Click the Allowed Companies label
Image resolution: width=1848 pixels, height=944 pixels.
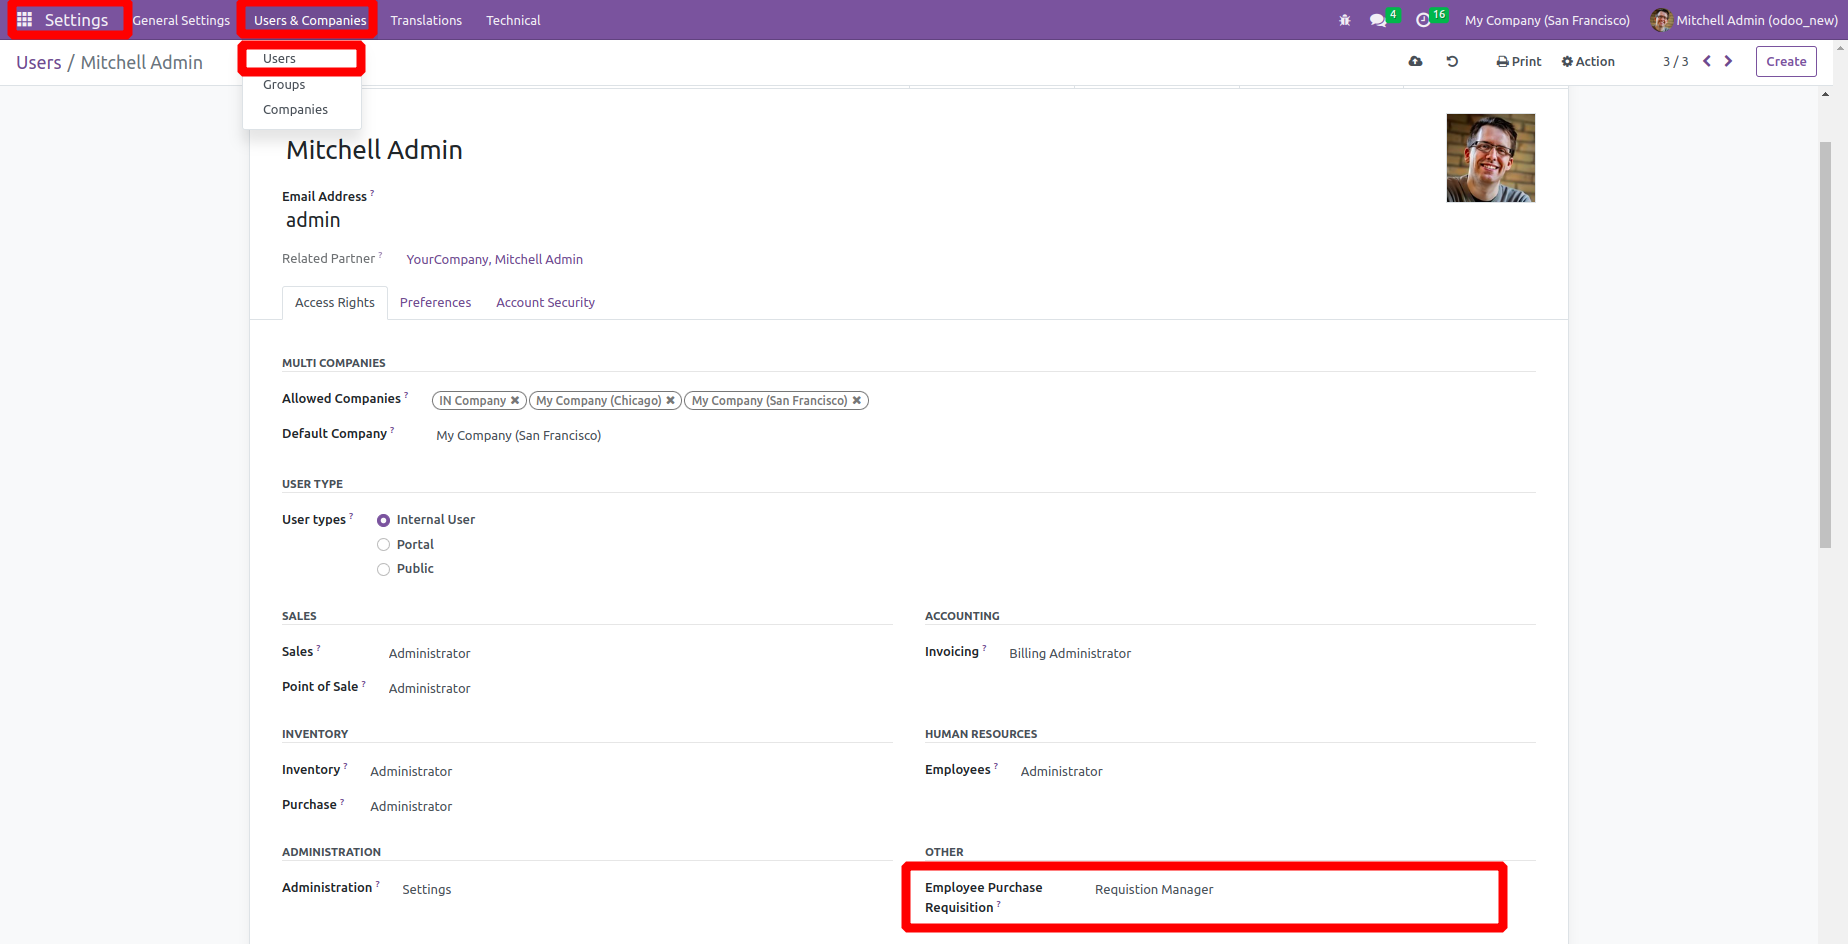[341, 399]
